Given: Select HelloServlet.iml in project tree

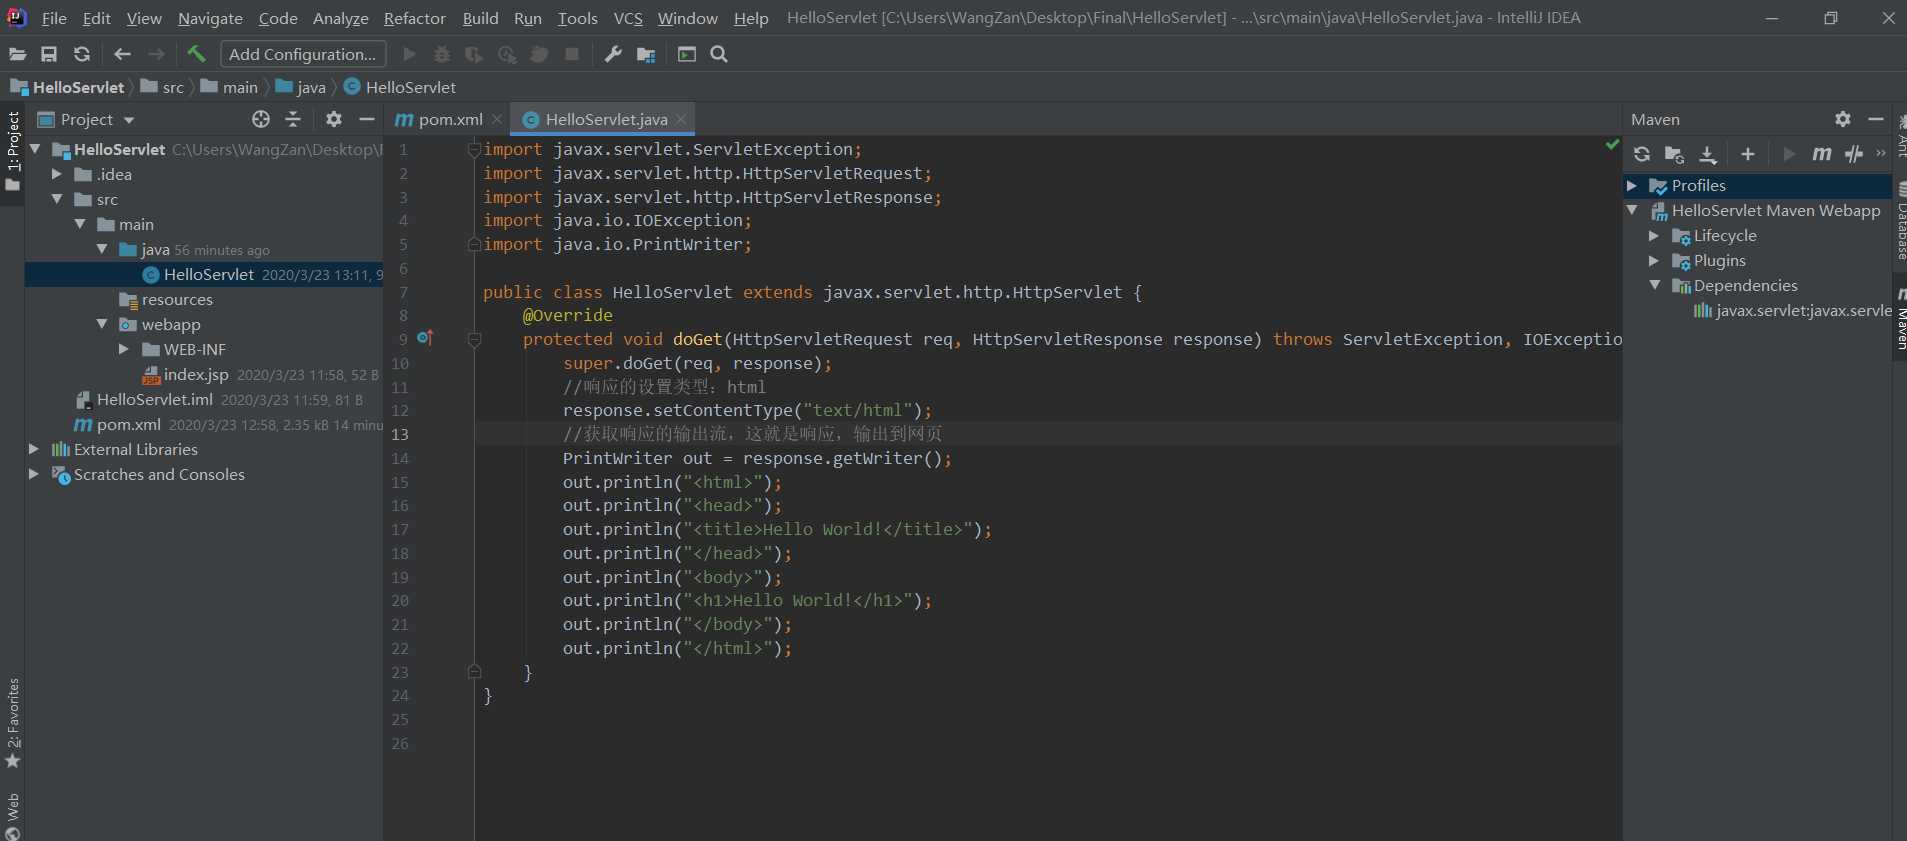Looking at the screenshot, I should coord(154,399).
